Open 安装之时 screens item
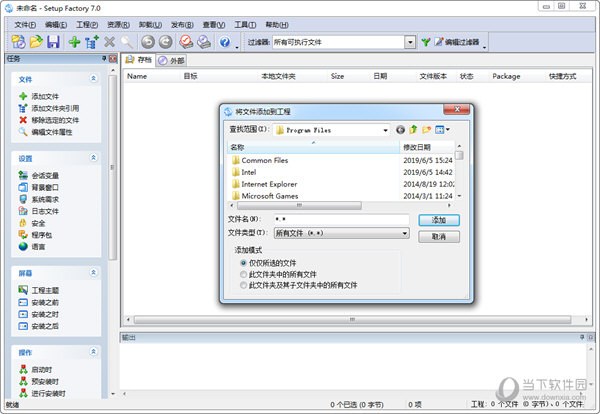This screenshot has width=600, height=414. click(39, 314)
